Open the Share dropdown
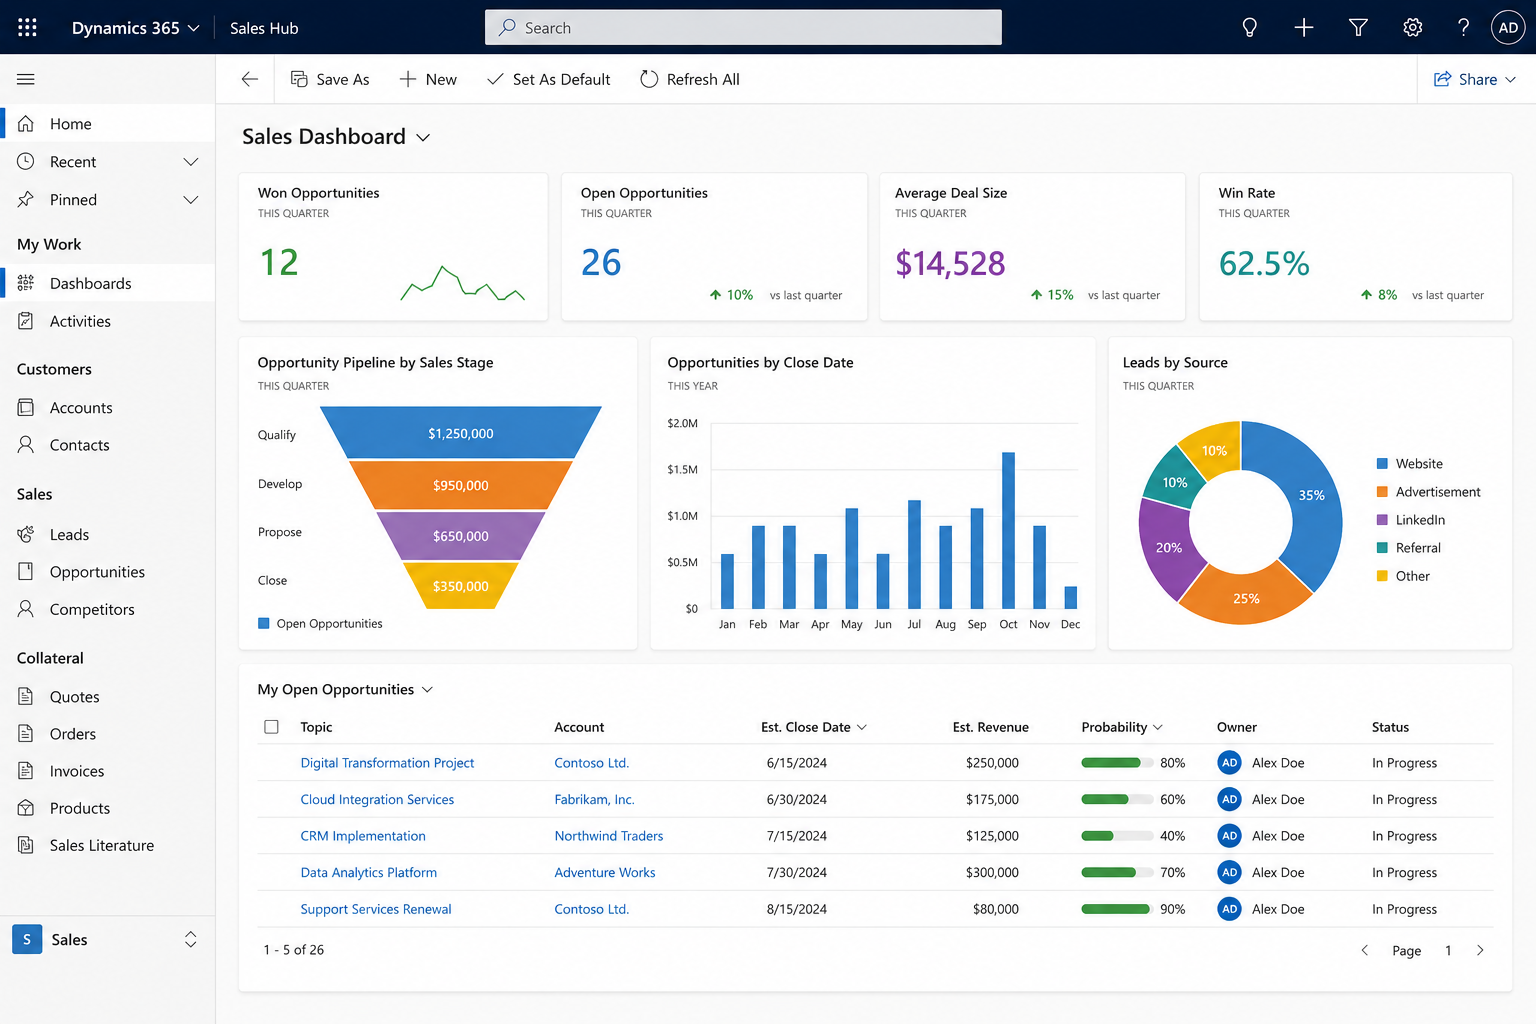This screenshot has width=1536, height=1024. pos(1475,79)
